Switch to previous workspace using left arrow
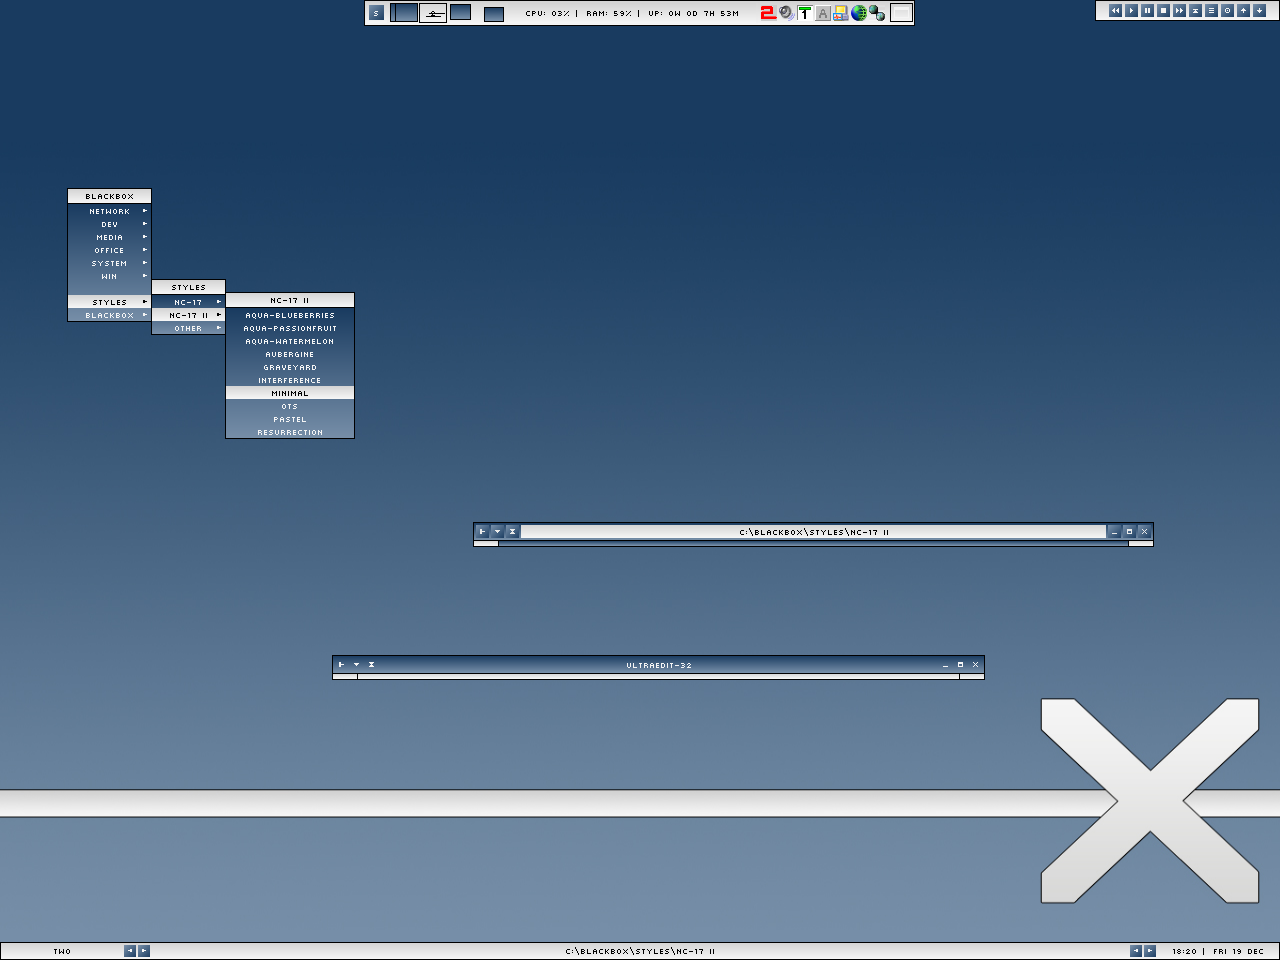This screenshot has width=1280, height=960. point(130,951)
